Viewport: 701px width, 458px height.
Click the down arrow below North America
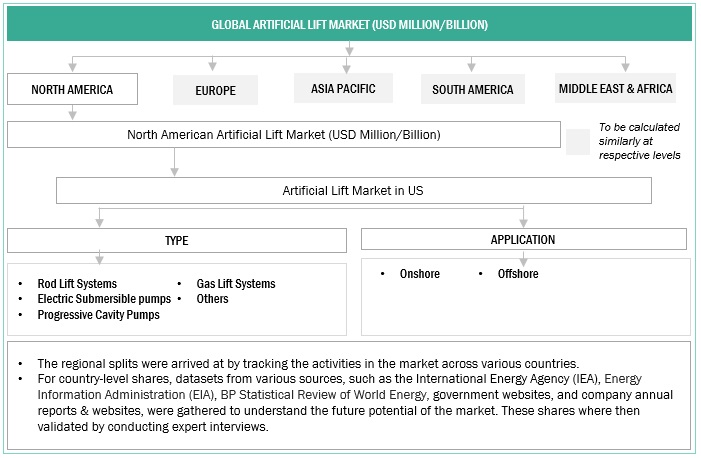[x=72, y=113]
